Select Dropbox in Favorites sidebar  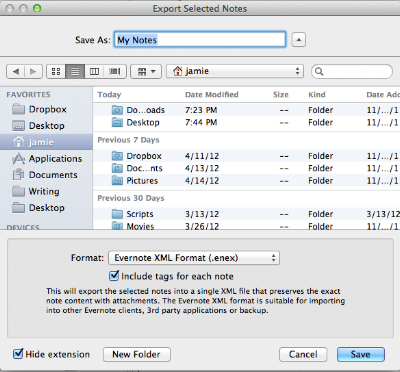tap(46, 109)
